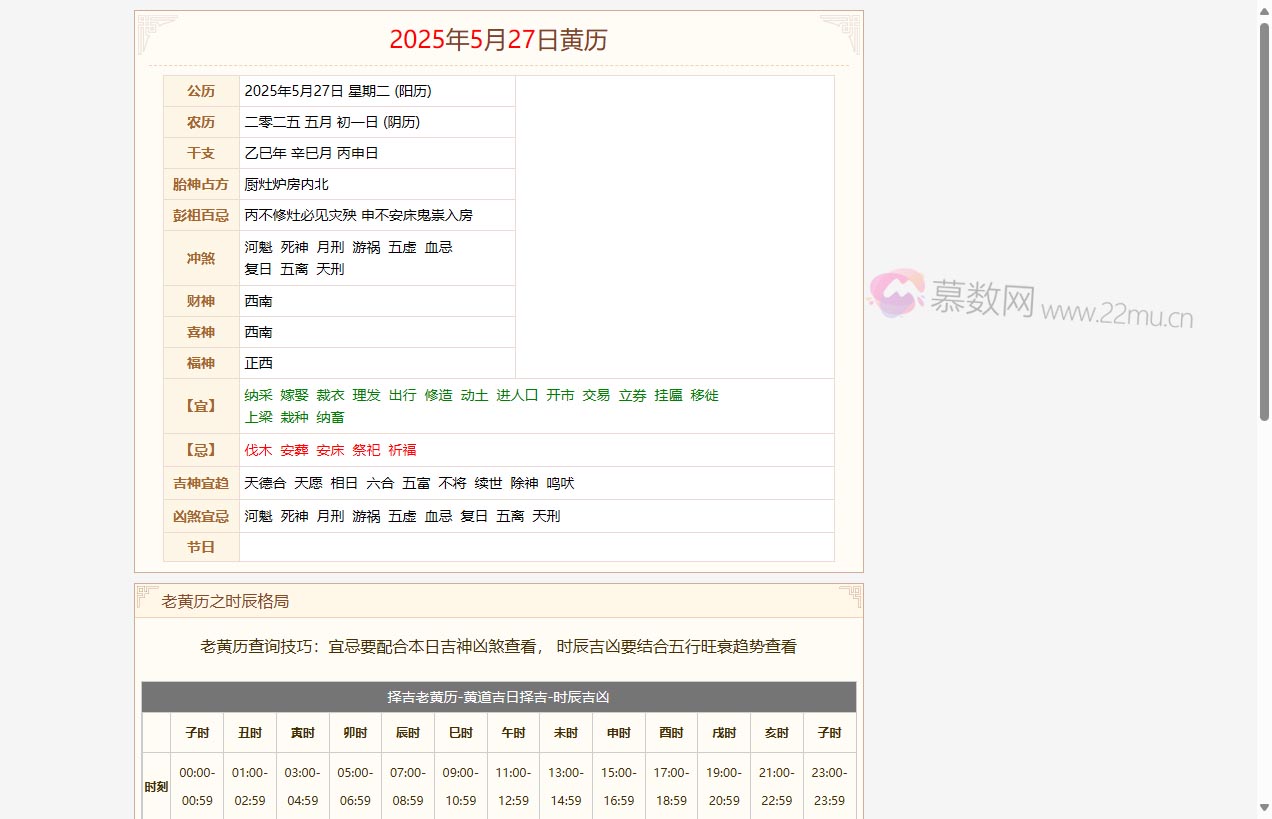Click 上梁 in the second 宜 line

[258, 417]
